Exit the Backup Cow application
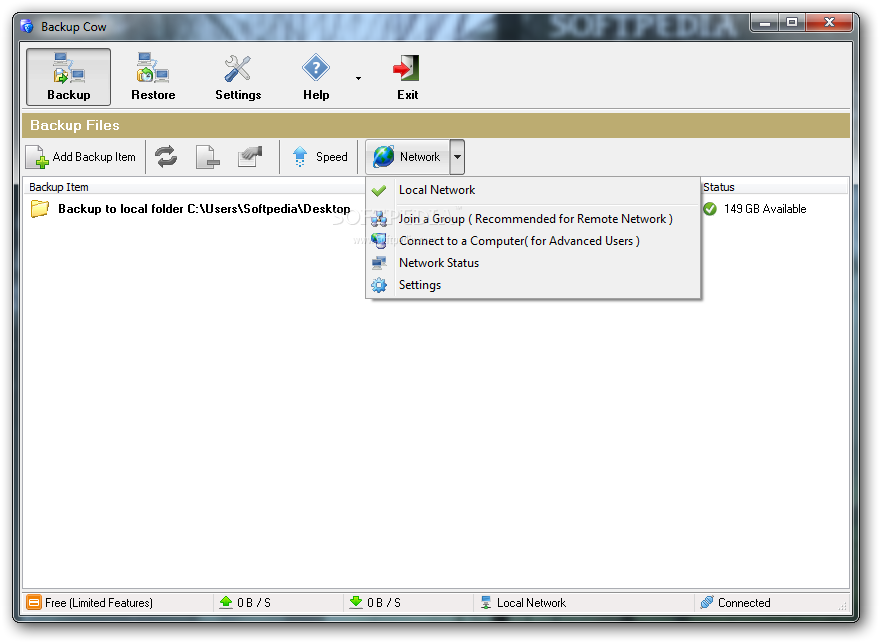 click(407, 77)
